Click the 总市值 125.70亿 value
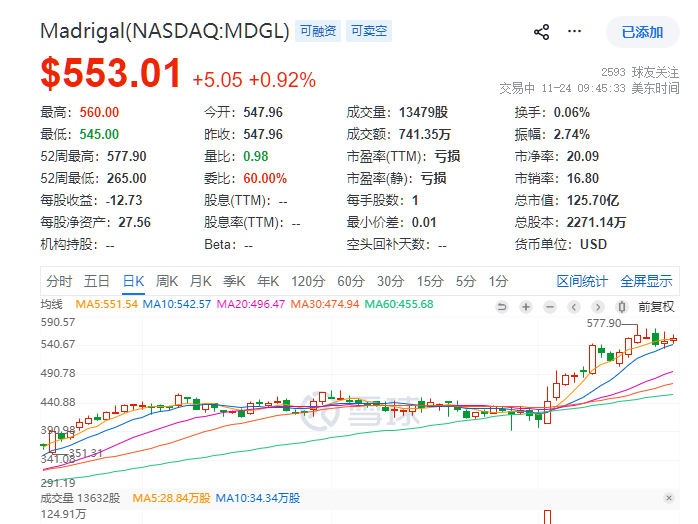Screen dimensions: 698x524 point(593,200)
